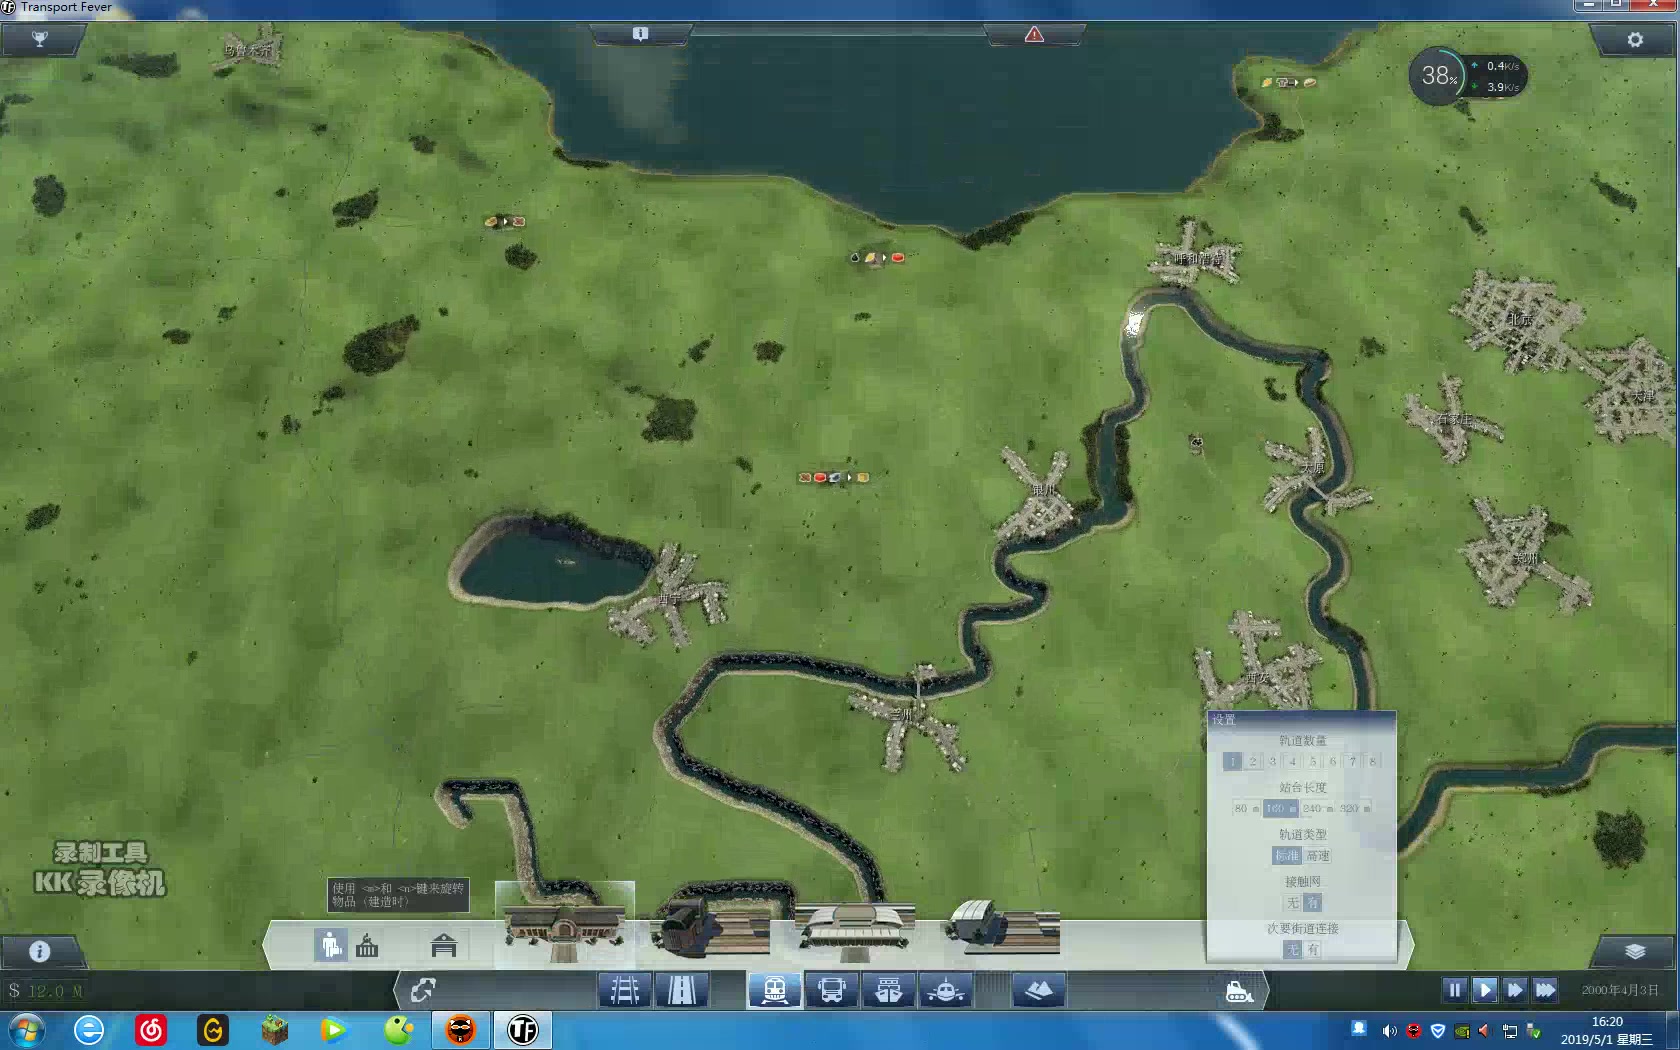Set game speed to triple fast-forward
The height and width of the screenshot is (1050, 1680).
[x=1545, y=990]
